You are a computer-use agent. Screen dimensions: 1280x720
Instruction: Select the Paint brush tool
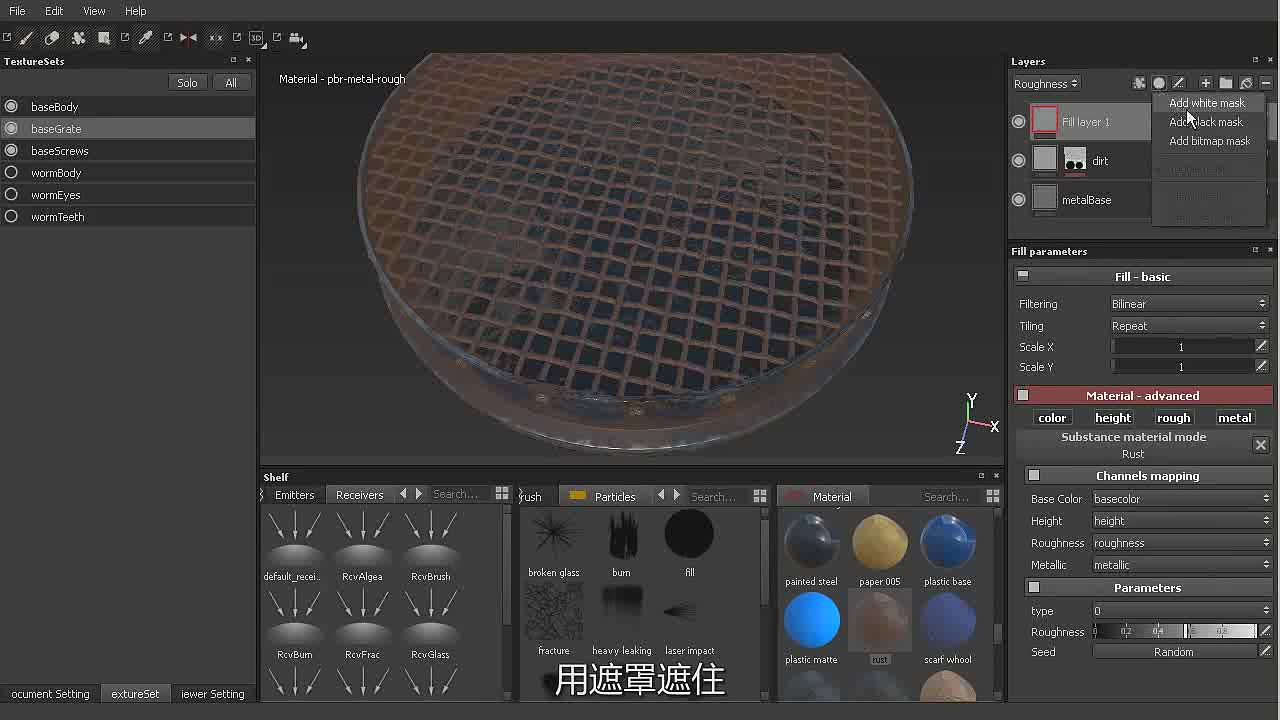pyautogui.click(x=26, y=38)
